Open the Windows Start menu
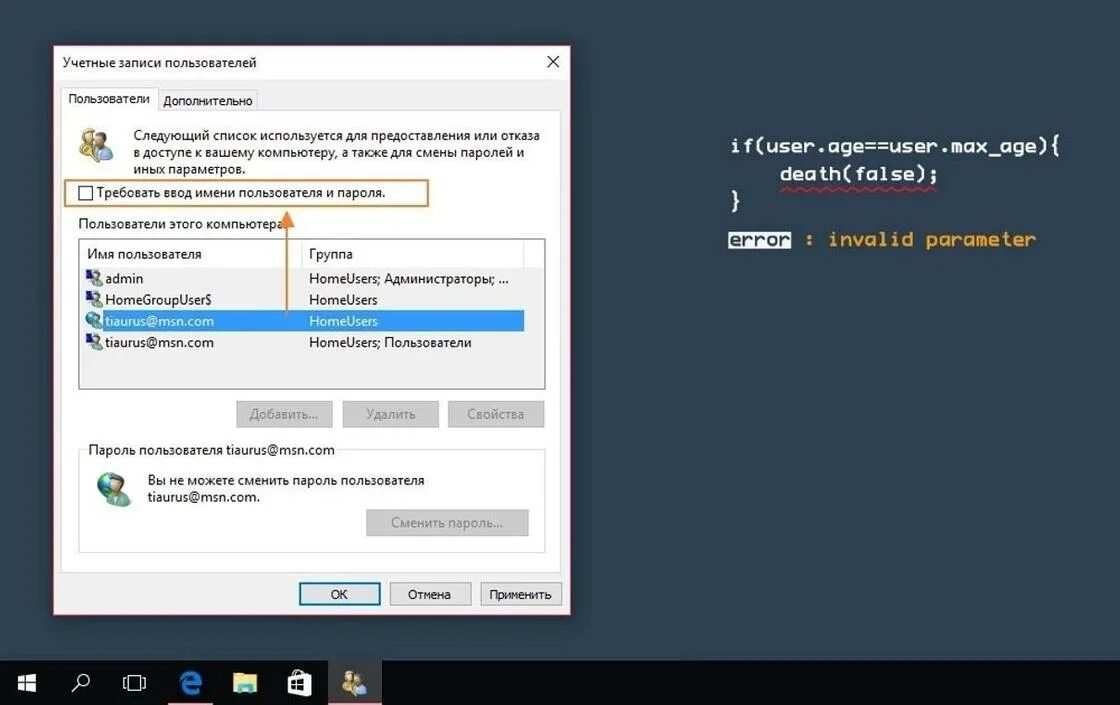Screen dimensions: 1120x705 point(26,683)
